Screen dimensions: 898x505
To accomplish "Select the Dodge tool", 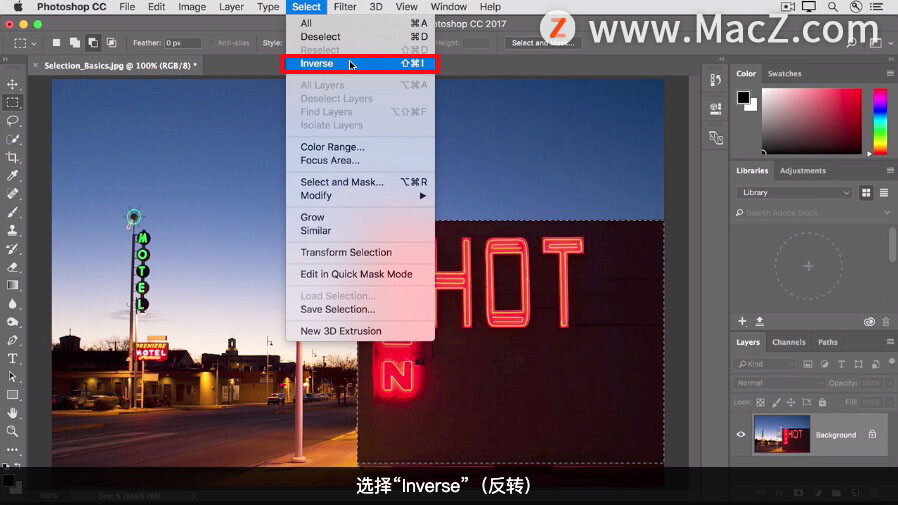I will [x=12, y=322].
